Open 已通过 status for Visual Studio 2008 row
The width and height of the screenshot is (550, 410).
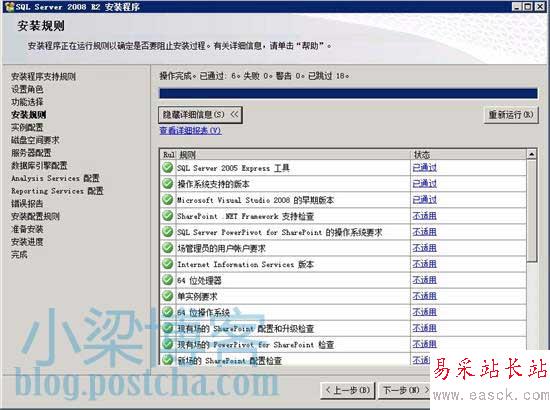point(425,200)
